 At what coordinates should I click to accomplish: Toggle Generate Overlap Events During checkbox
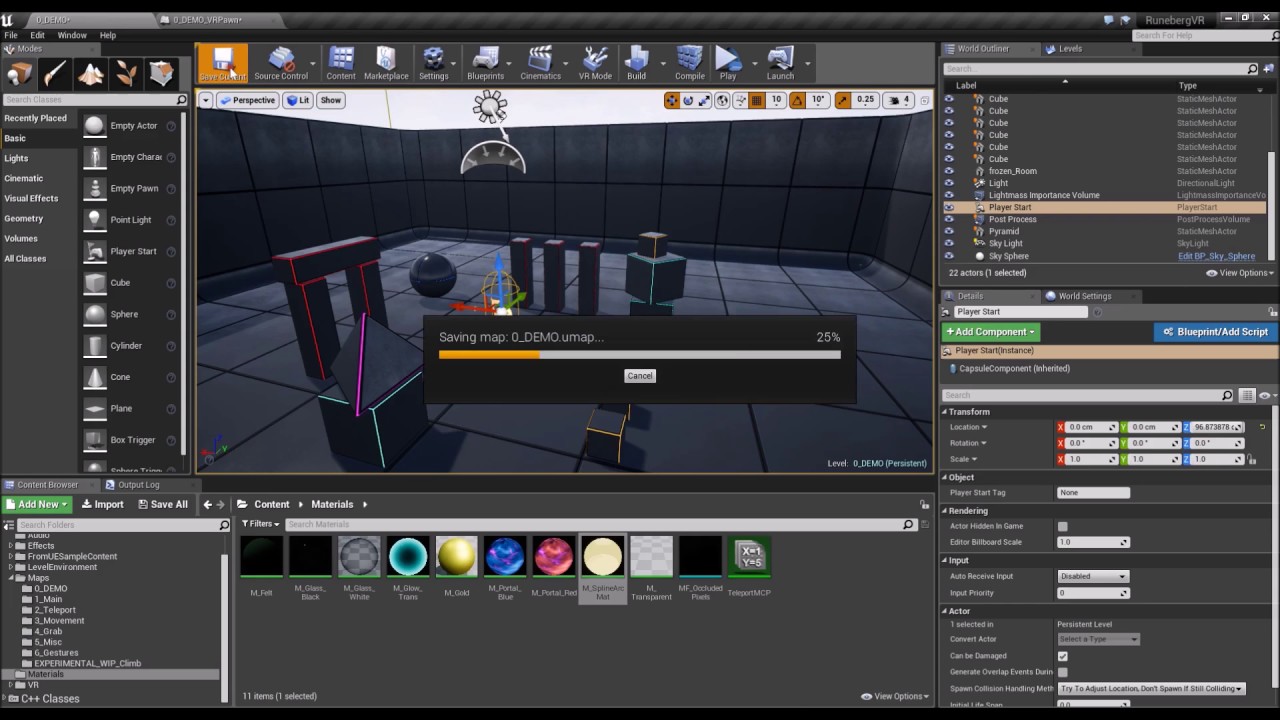(x=1062, y=672)
